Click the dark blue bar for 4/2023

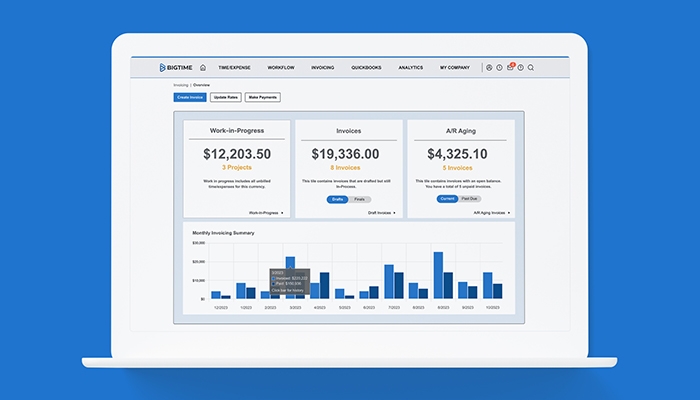click(325, 286)
